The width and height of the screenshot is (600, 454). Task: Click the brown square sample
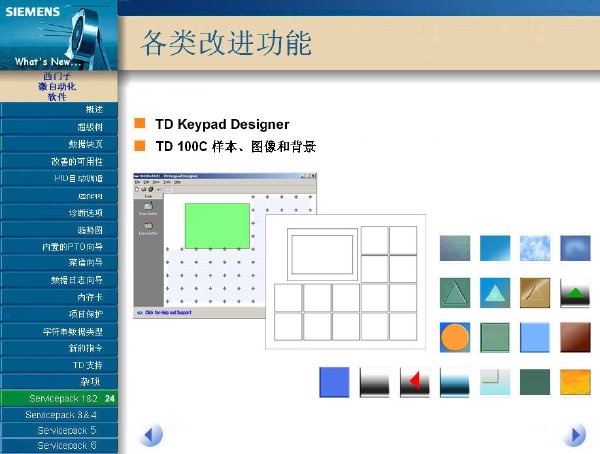[x=575, y=337]
